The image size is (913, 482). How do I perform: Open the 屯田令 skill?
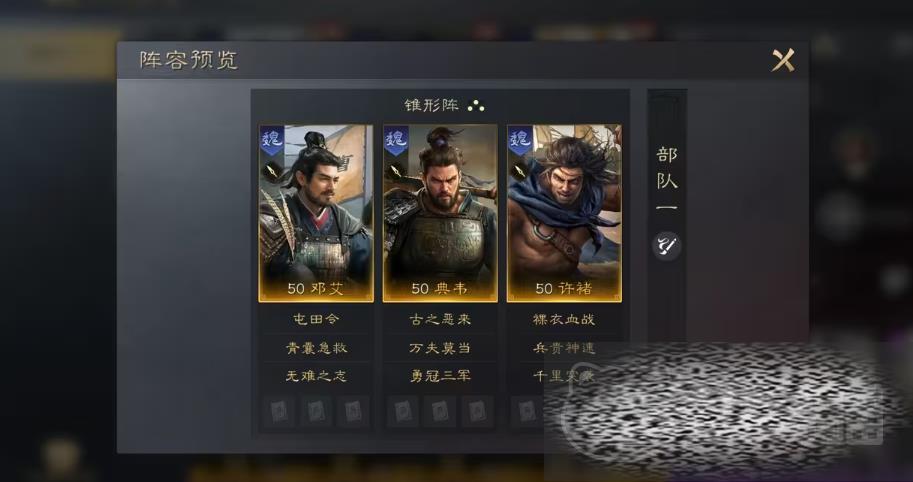(x=316, y=320)
